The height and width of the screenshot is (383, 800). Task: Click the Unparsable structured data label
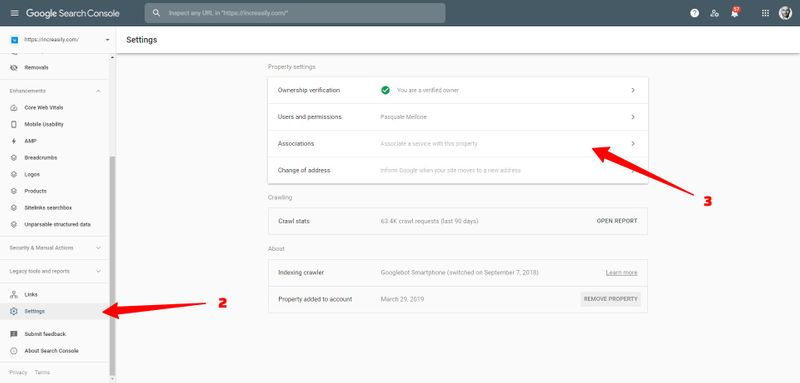[x=58, y=224]
